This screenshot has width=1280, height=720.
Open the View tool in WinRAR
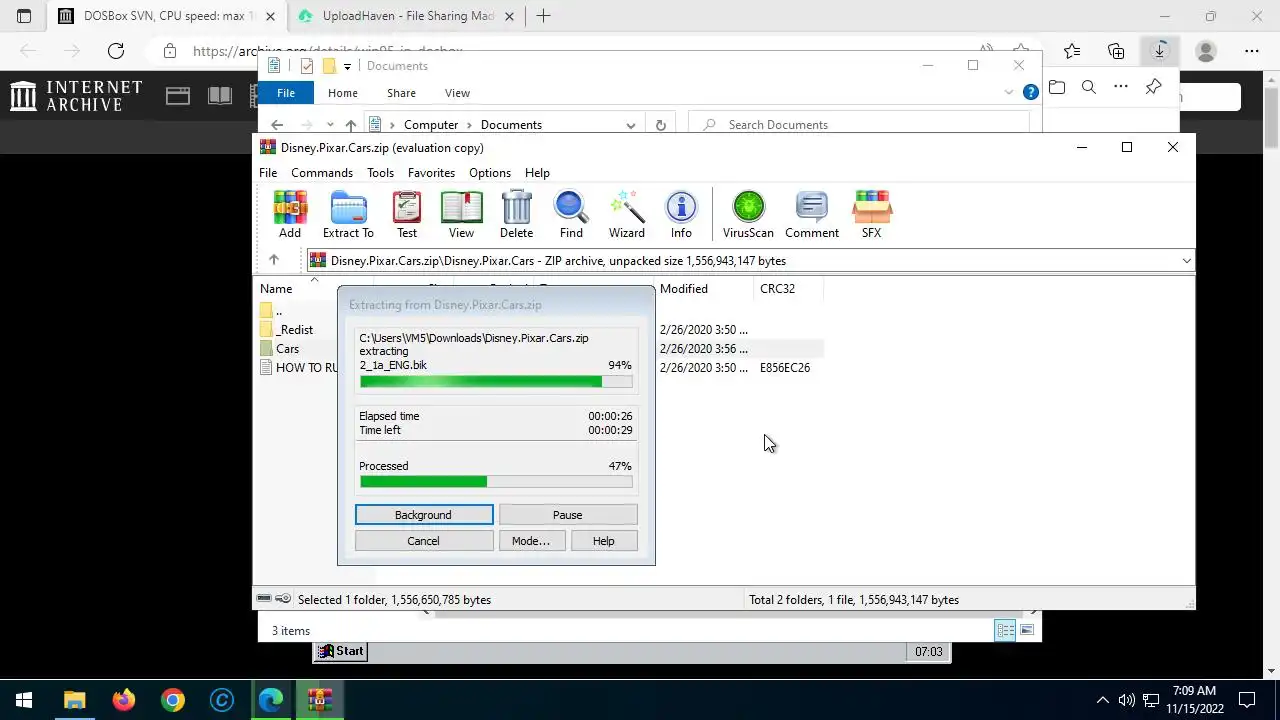(461, 214)
